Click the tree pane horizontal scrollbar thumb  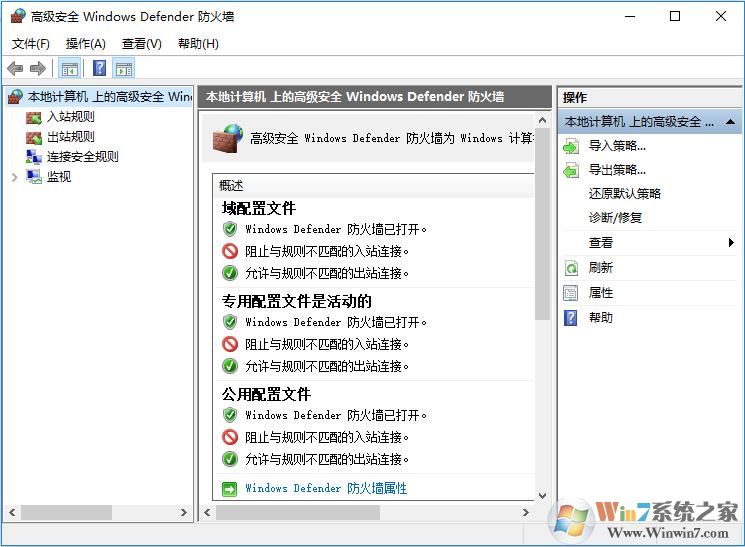[67, 513]
